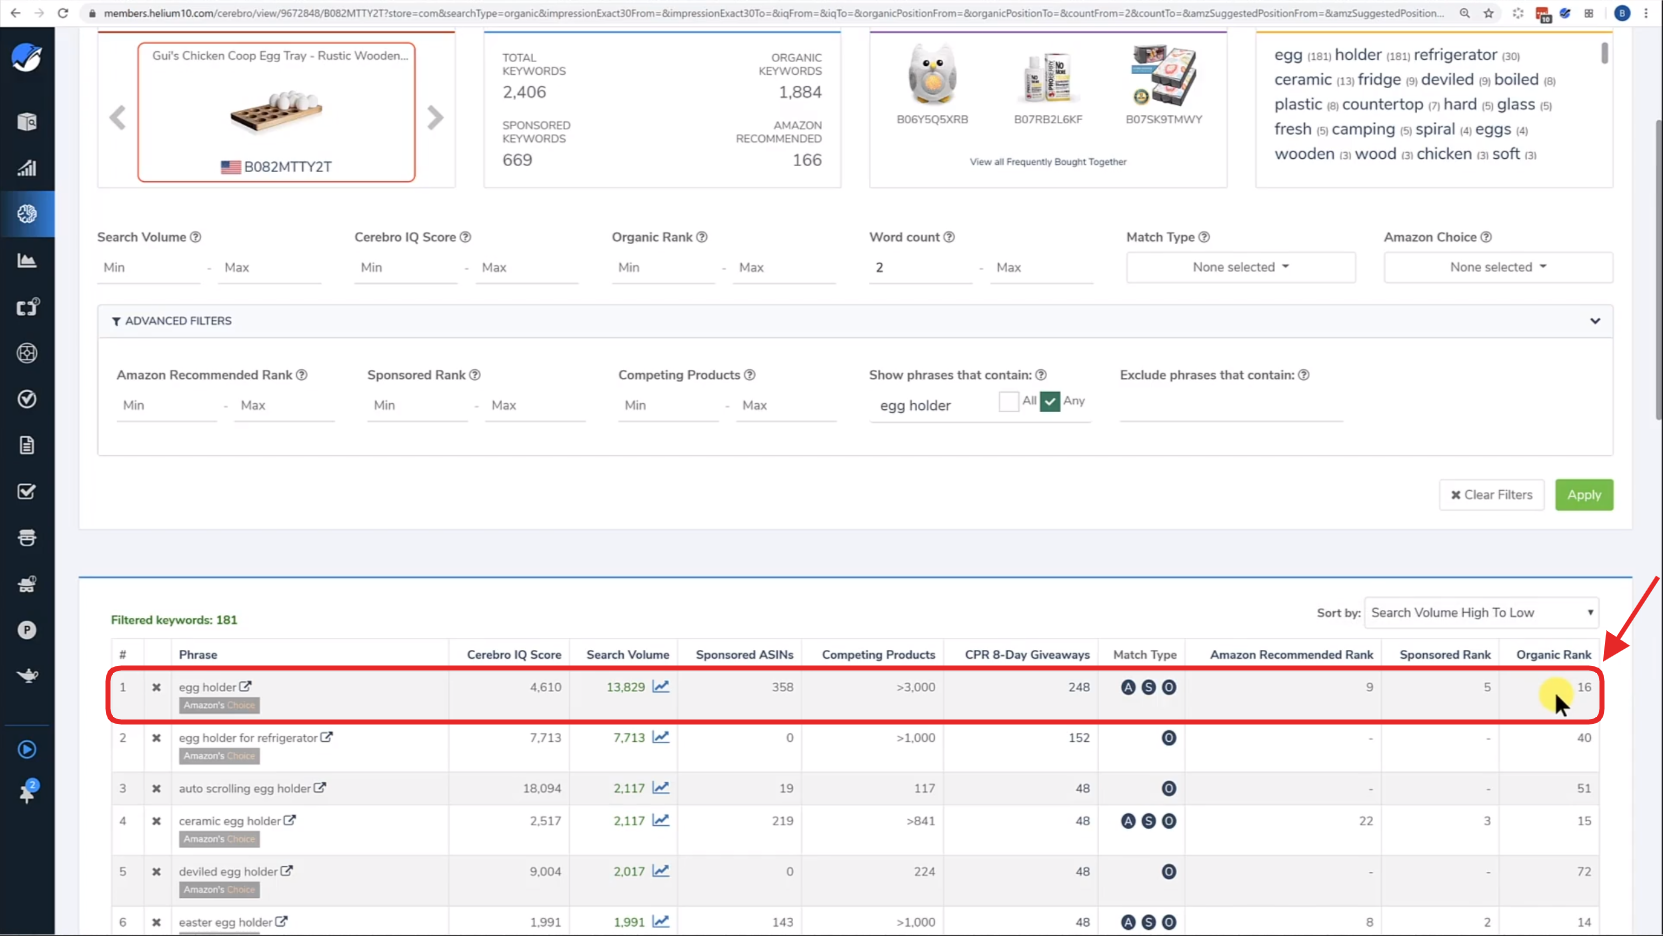Click the Search Volume help question icon
Screen dimensions: 1663x936
pyautogui.click(x=196, y=237)
